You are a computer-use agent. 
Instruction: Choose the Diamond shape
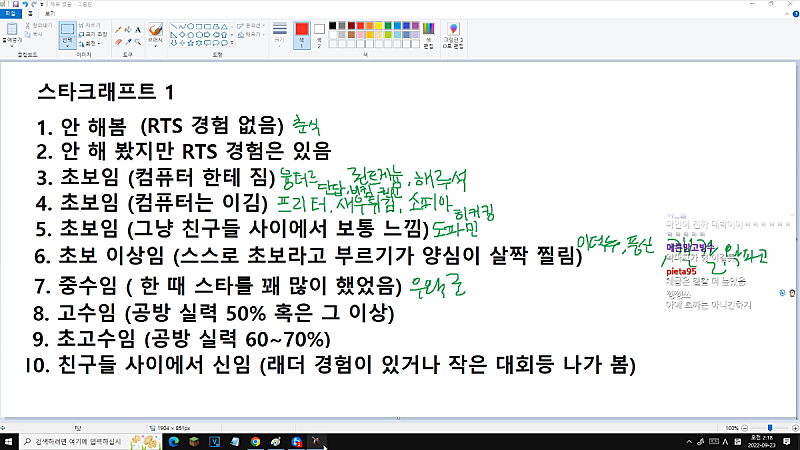pyautogui.click(x=182, y=35)
